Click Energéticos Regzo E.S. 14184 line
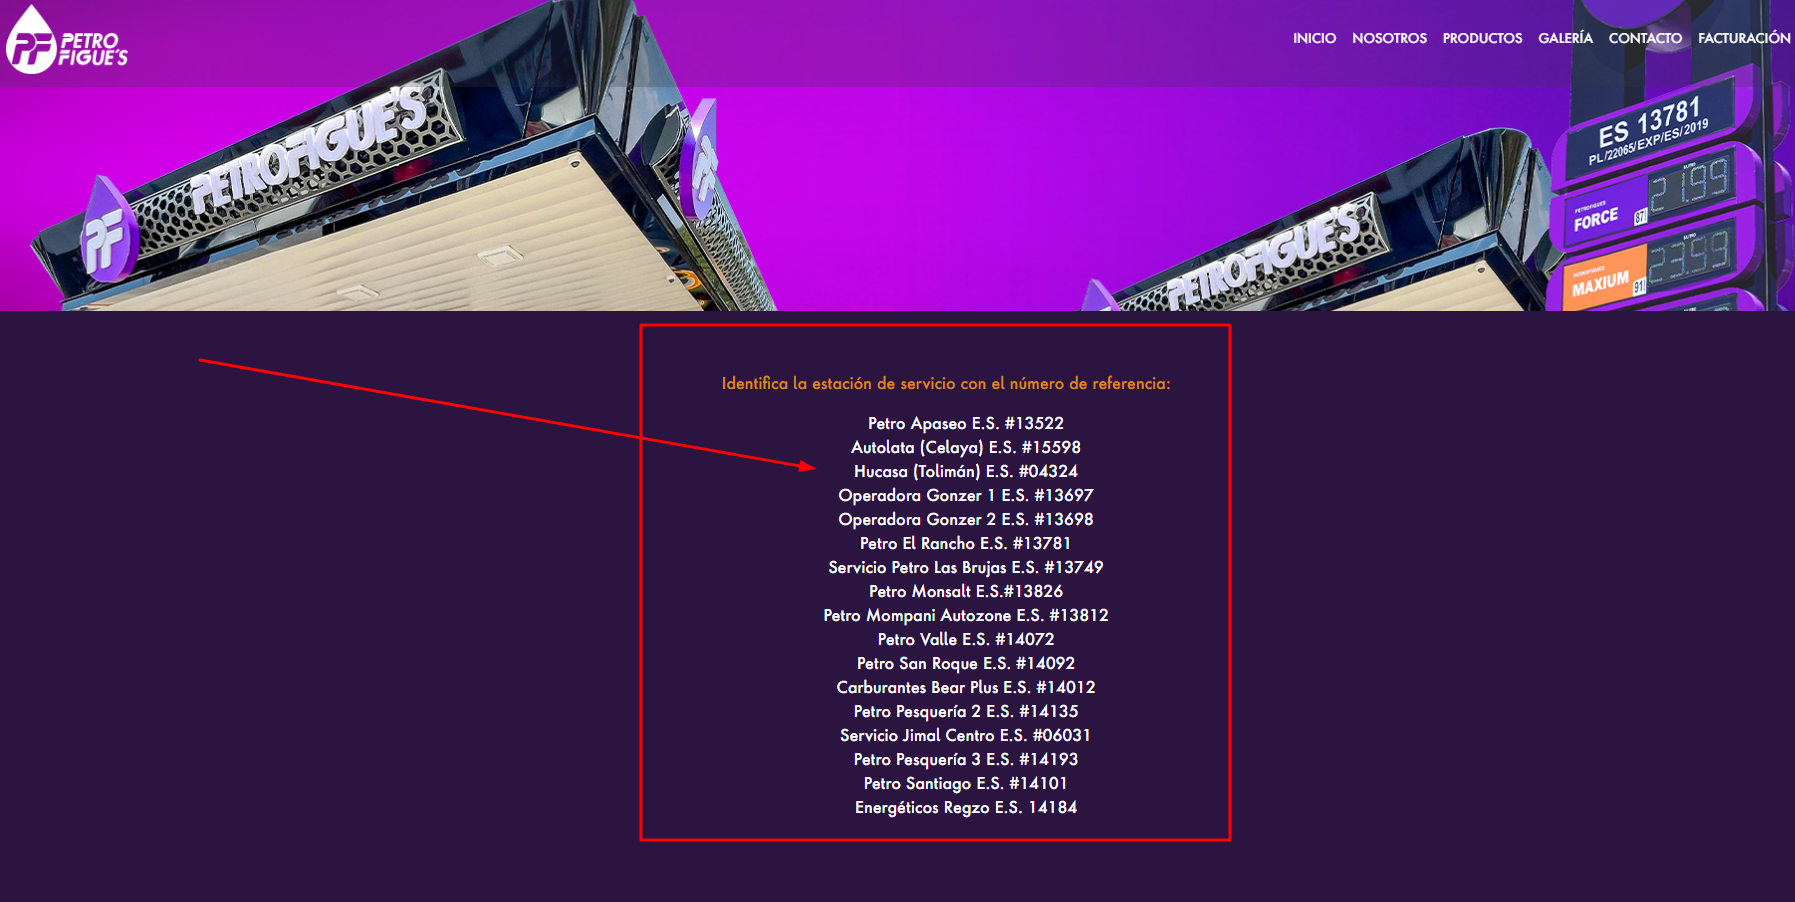This screenshot has height=902, width=1795. [965, 807]
